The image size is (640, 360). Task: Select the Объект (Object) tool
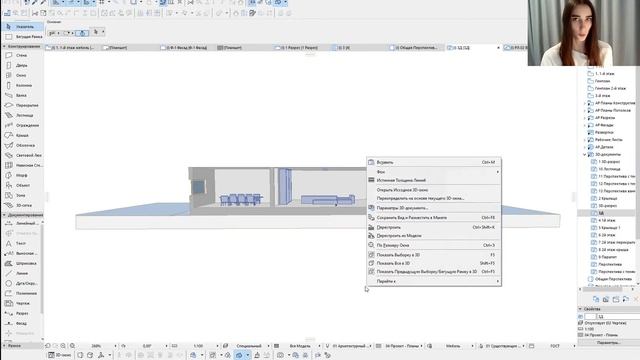click(x=22, y=185)
